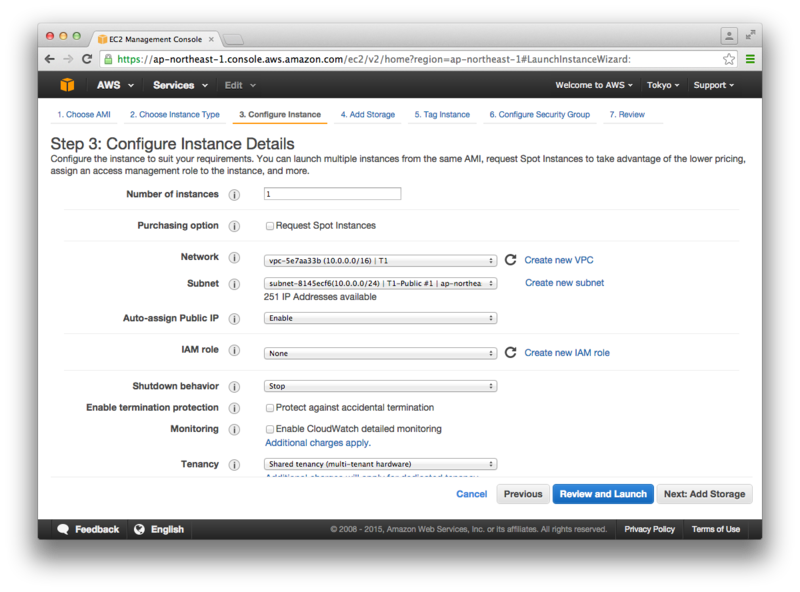Click the Review and Launch button
Viewport: 800px width, 592px height.
(603, 494)
